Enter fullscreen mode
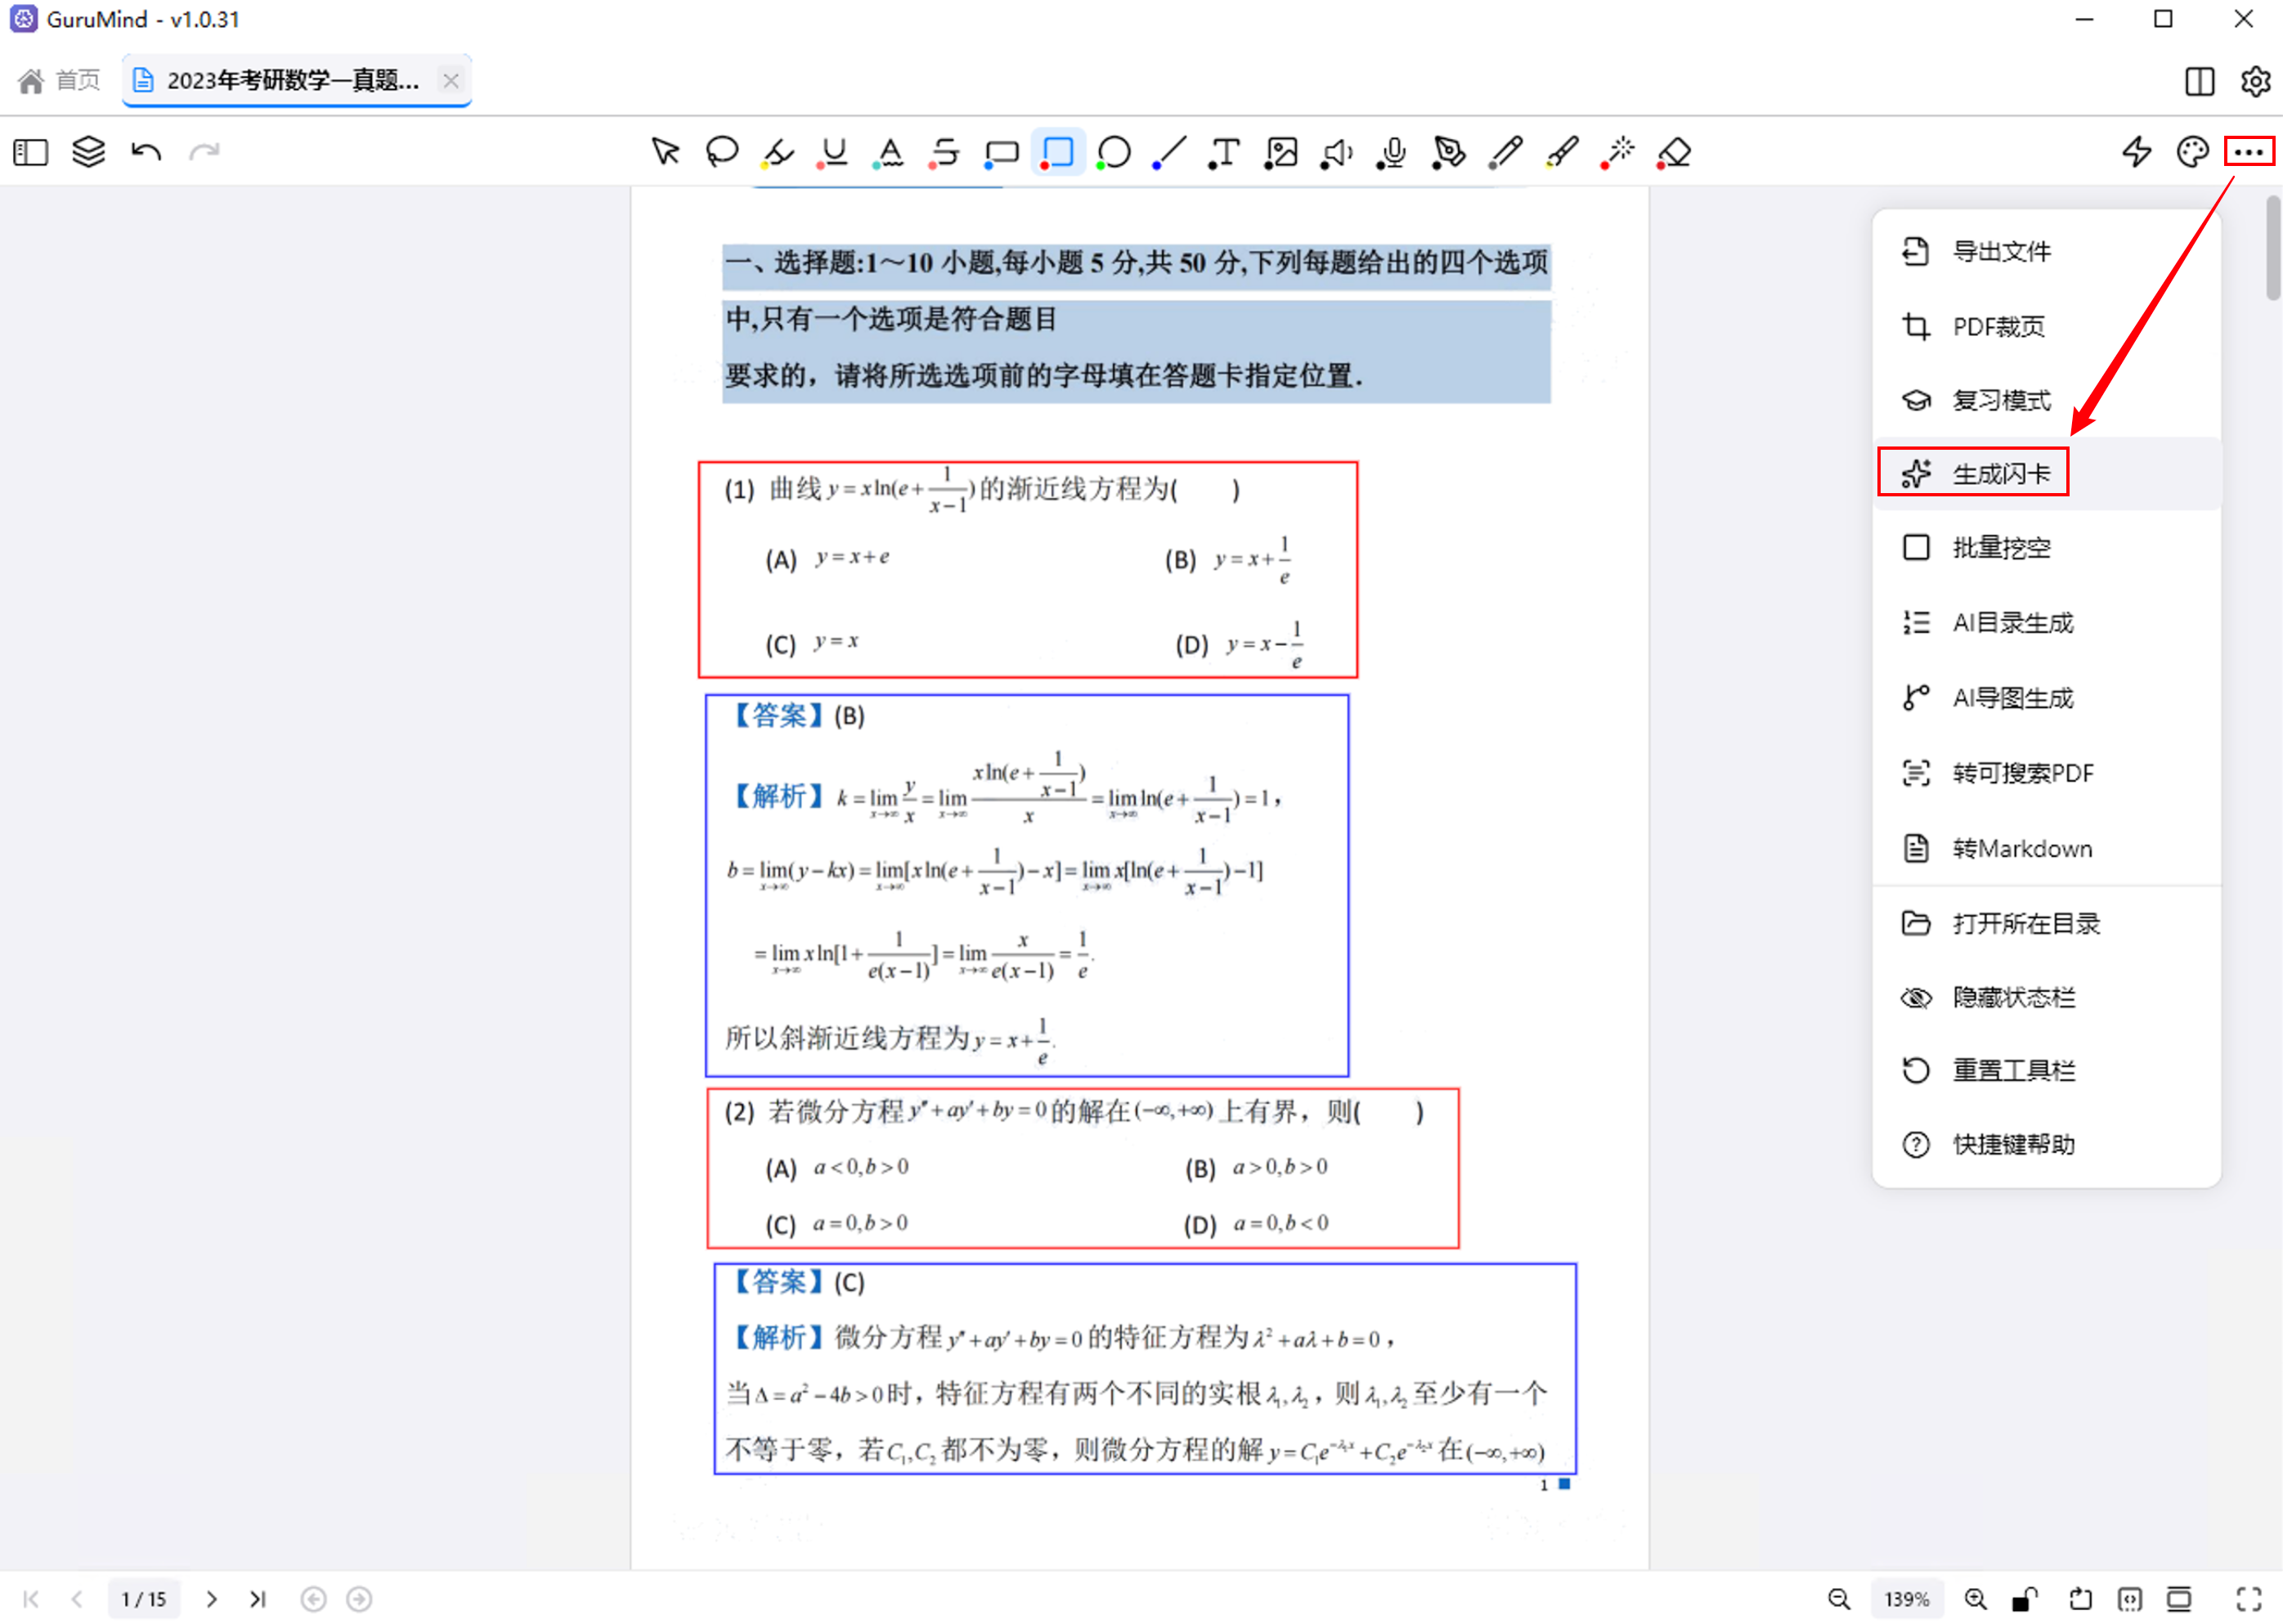Screen dimensions: 2283x1624 pos(2249,1599)
